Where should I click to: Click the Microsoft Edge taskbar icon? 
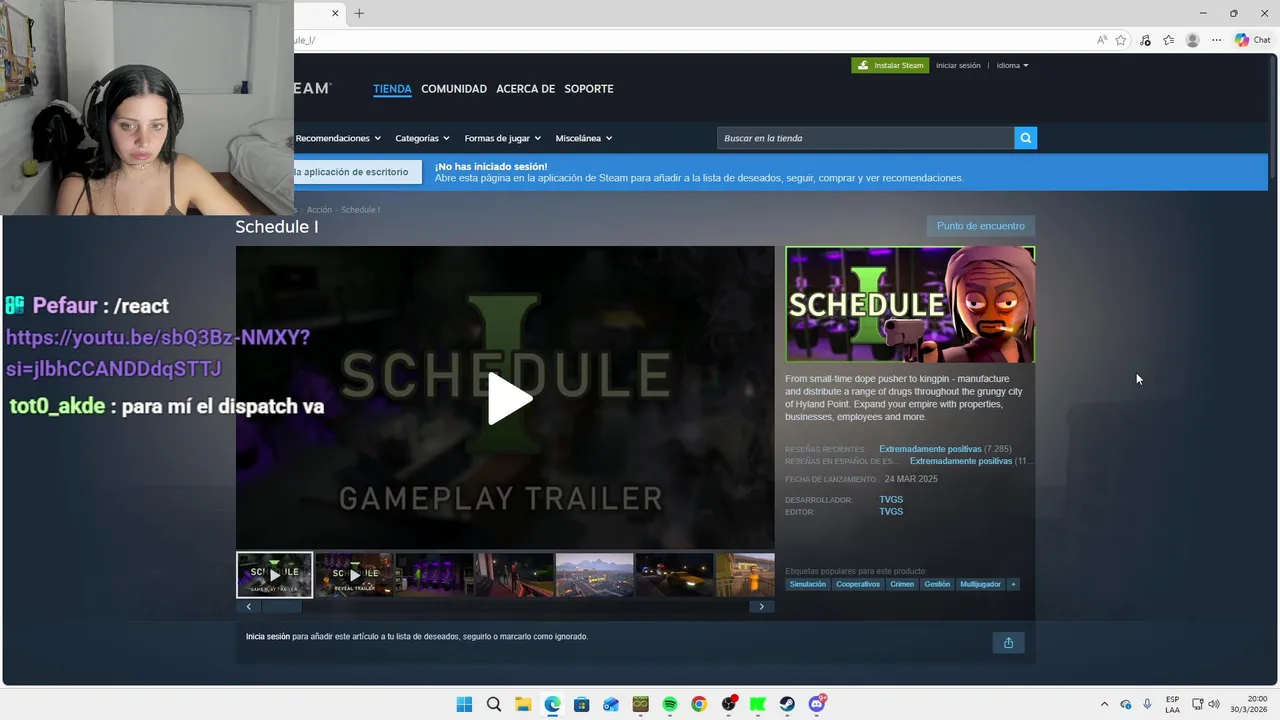click(x=552, y=704)
